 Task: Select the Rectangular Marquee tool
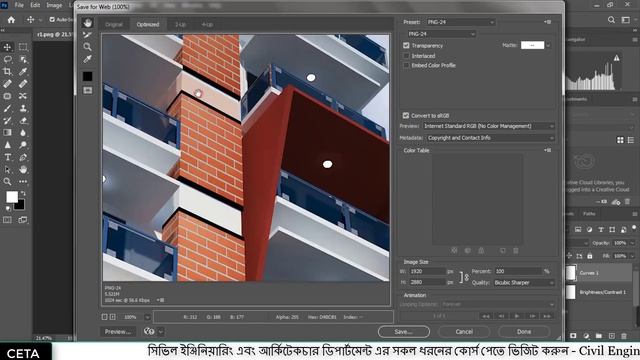pyautogui.click(x=23, y=47)
